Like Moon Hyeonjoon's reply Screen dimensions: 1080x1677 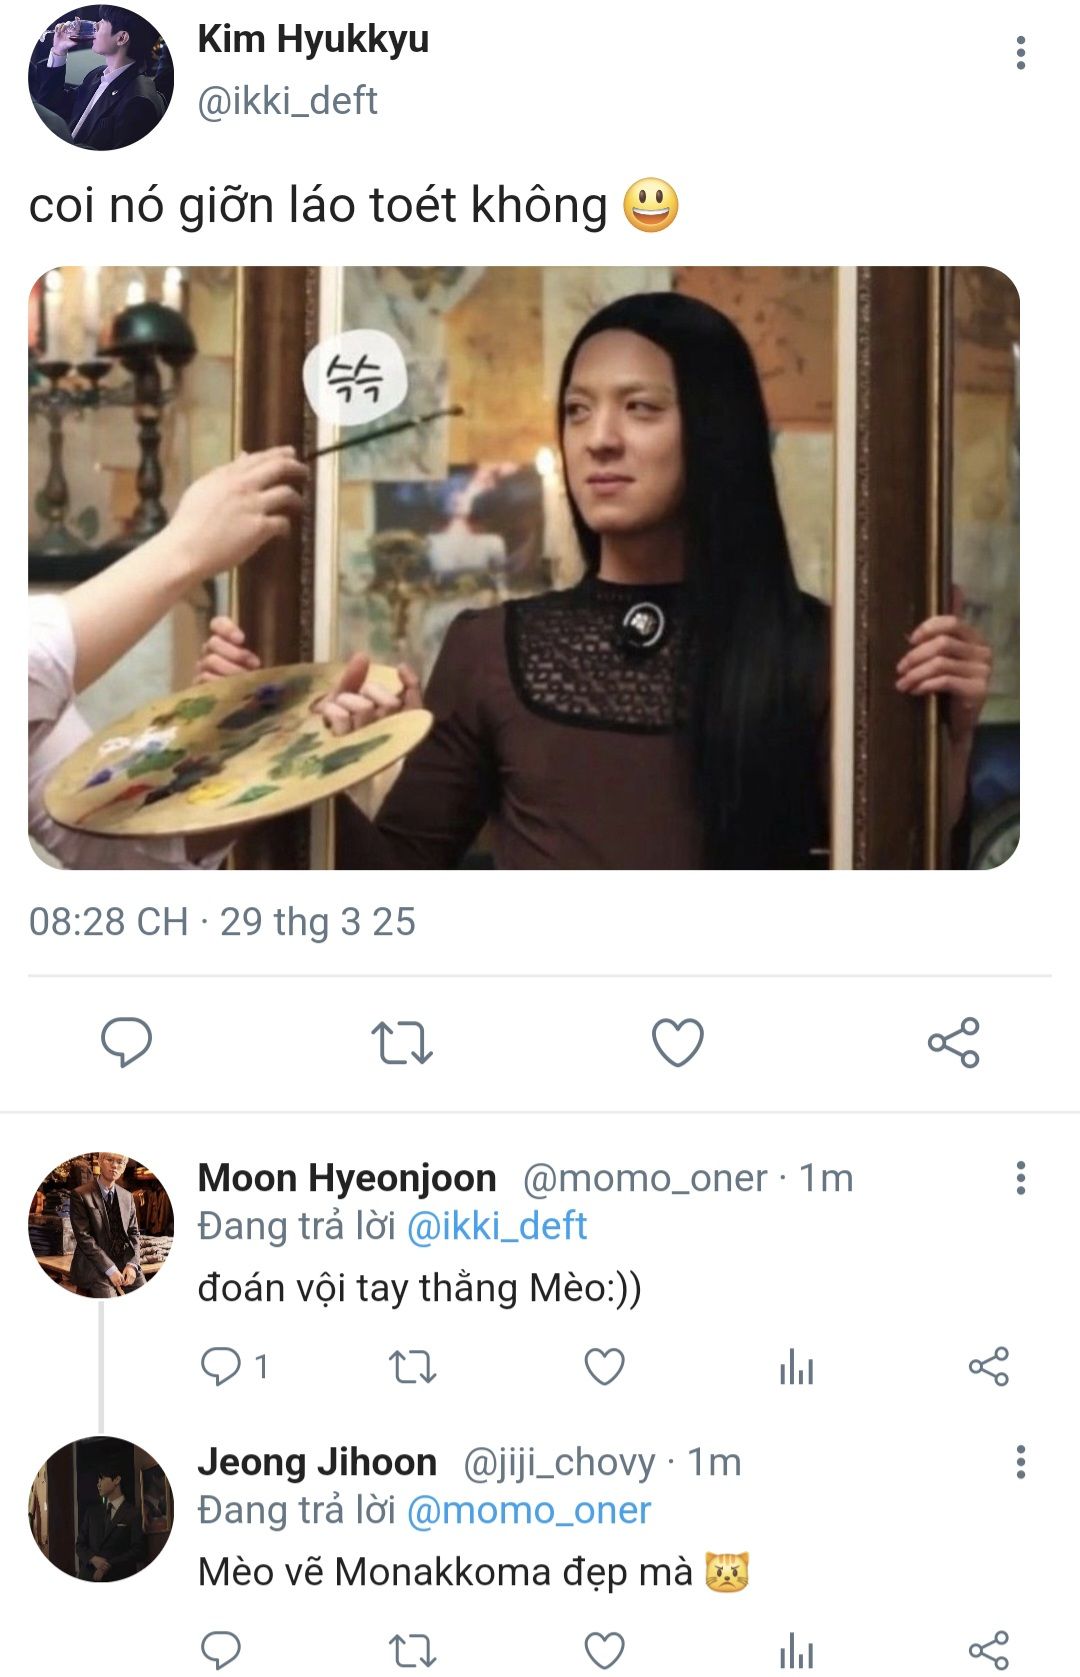pyautogui.click(x=604, y=1366)
